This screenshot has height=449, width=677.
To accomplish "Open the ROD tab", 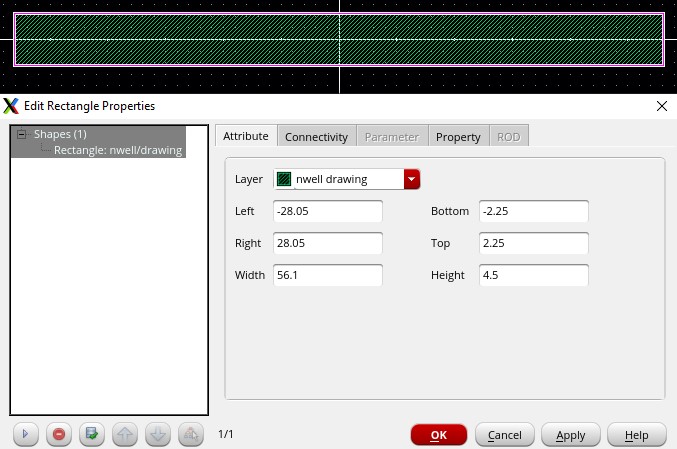I will (509, 137).
